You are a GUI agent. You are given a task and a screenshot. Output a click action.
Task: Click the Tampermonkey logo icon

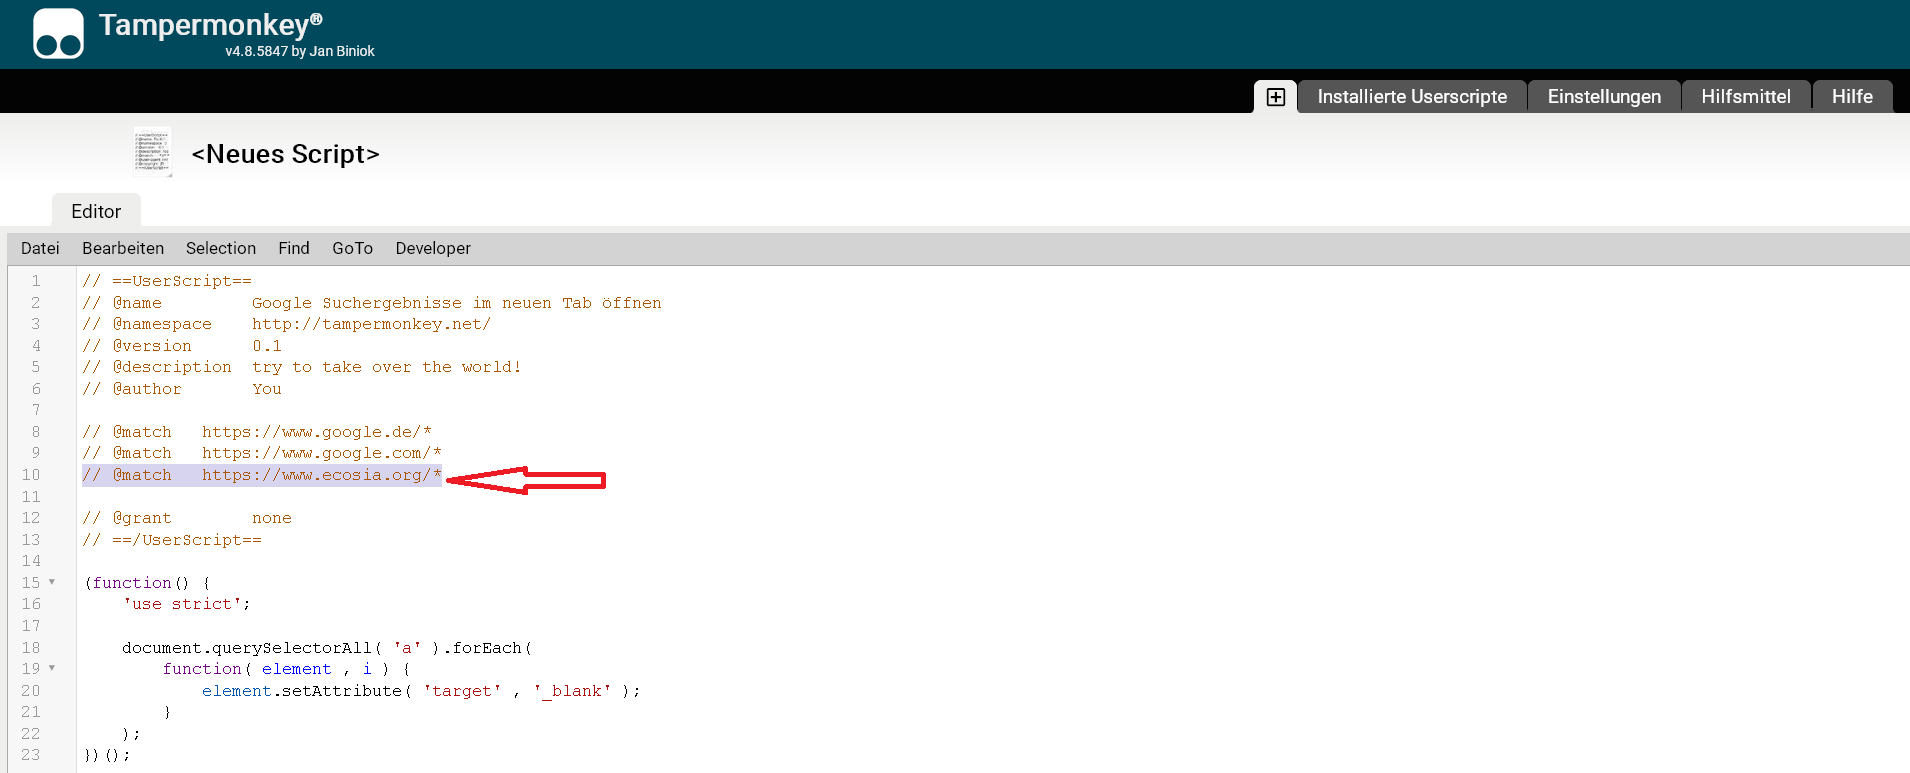(x=58, y=34)
